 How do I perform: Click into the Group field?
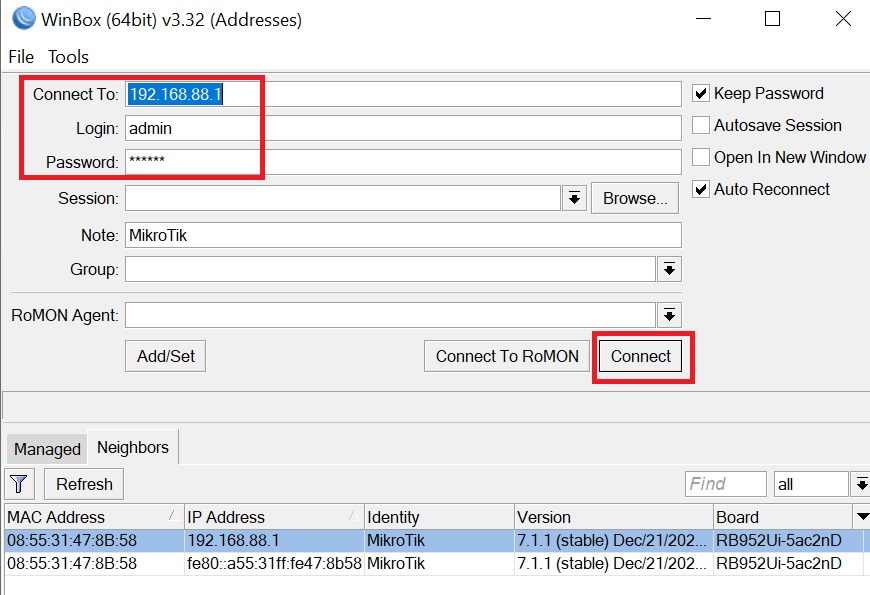pos(390,269)
